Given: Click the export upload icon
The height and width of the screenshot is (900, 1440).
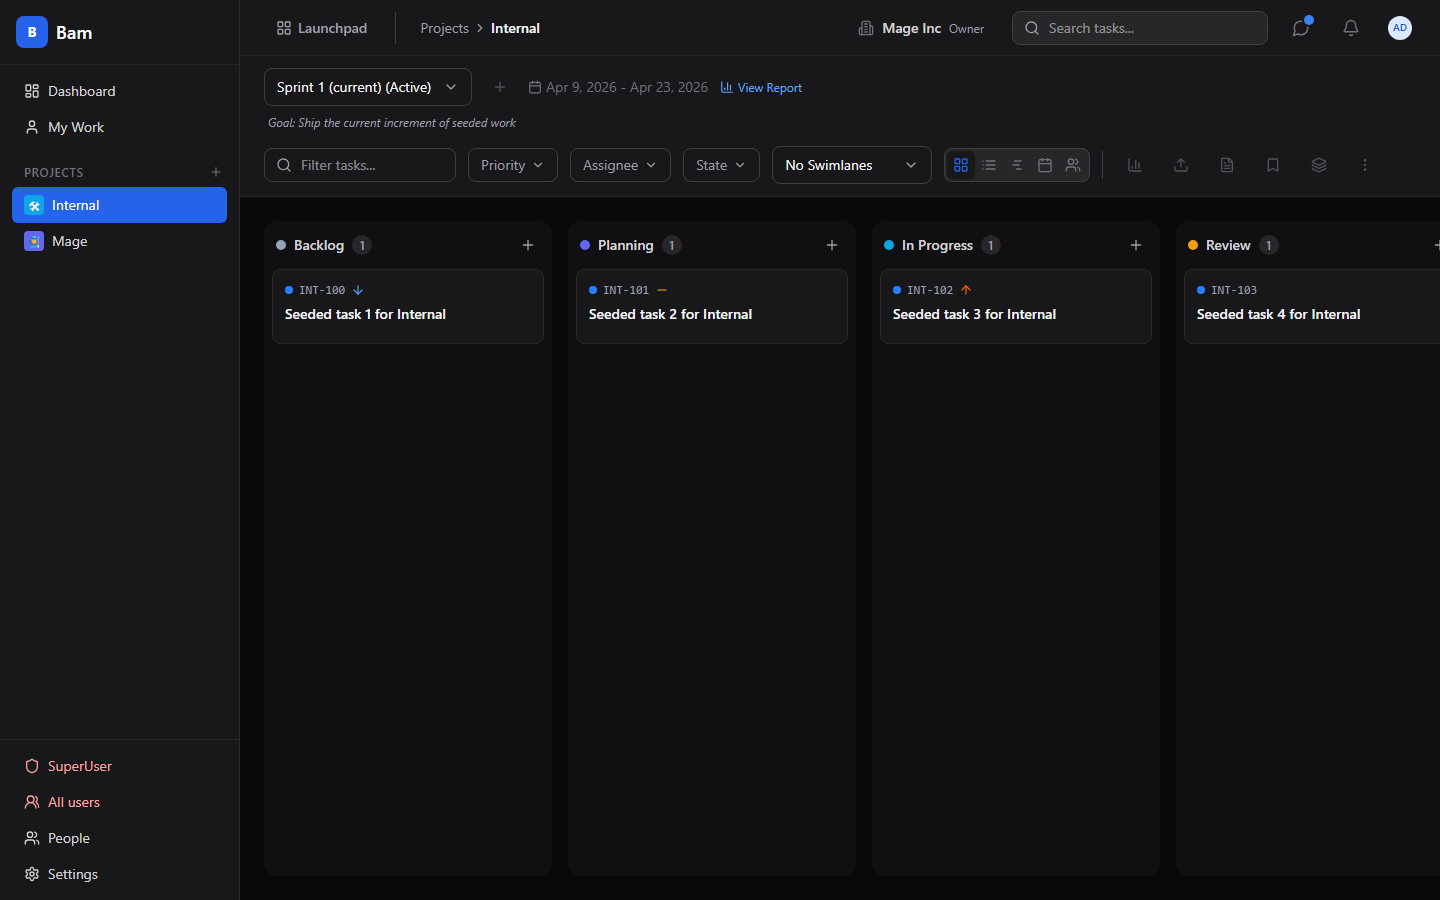Looking at the screenshot, I should click(x=1181, y=165).
